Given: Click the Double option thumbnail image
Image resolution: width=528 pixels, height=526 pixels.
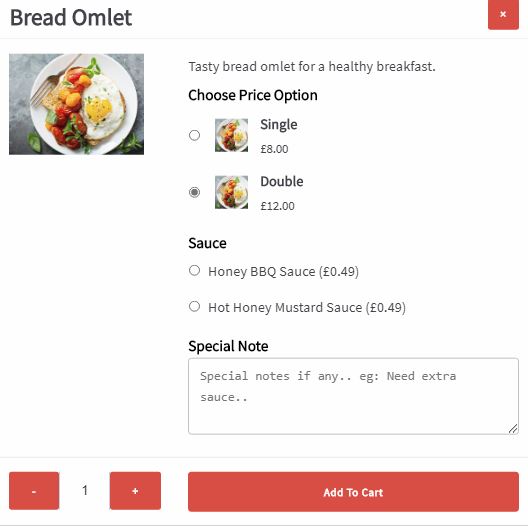Looking at the screenshot, I should click(x=231, y=192).
